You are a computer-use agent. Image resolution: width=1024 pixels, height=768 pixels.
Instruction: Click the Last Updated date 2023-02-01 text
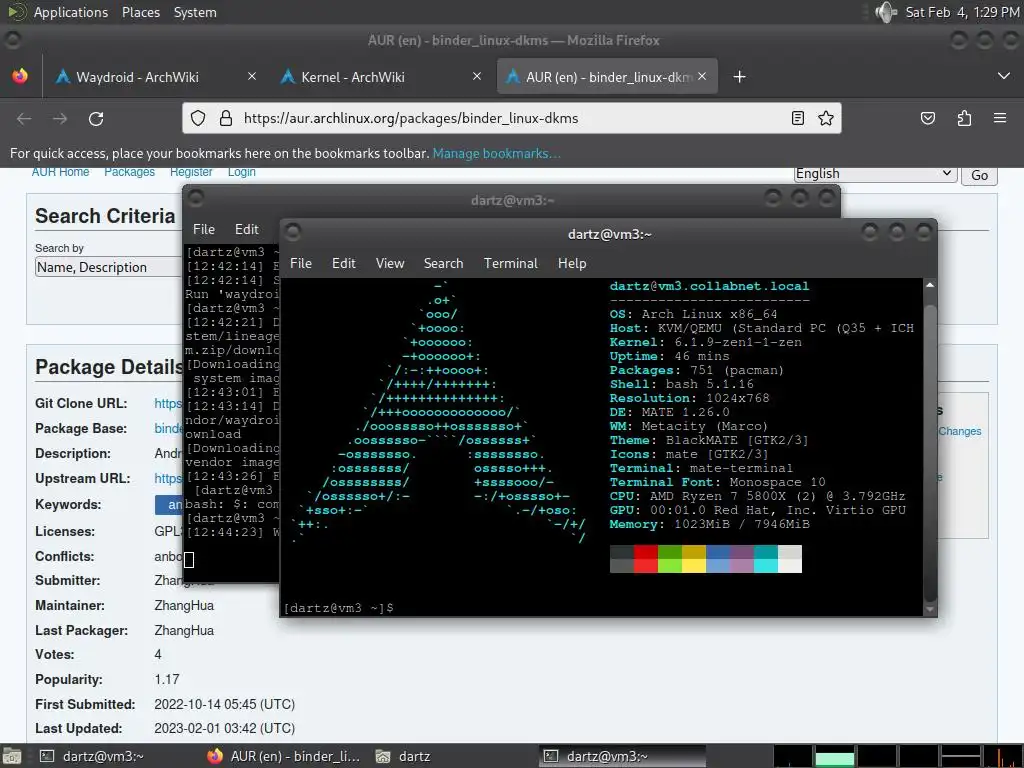[x=224, y=729]
